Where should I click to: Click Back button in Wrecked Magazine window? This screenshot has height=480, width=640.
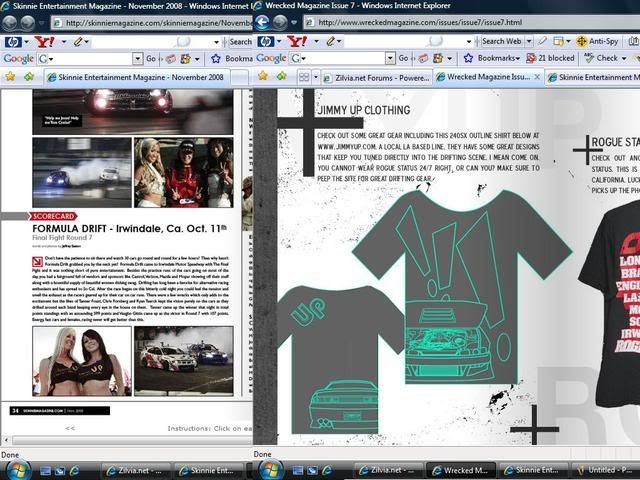(262, 22)
